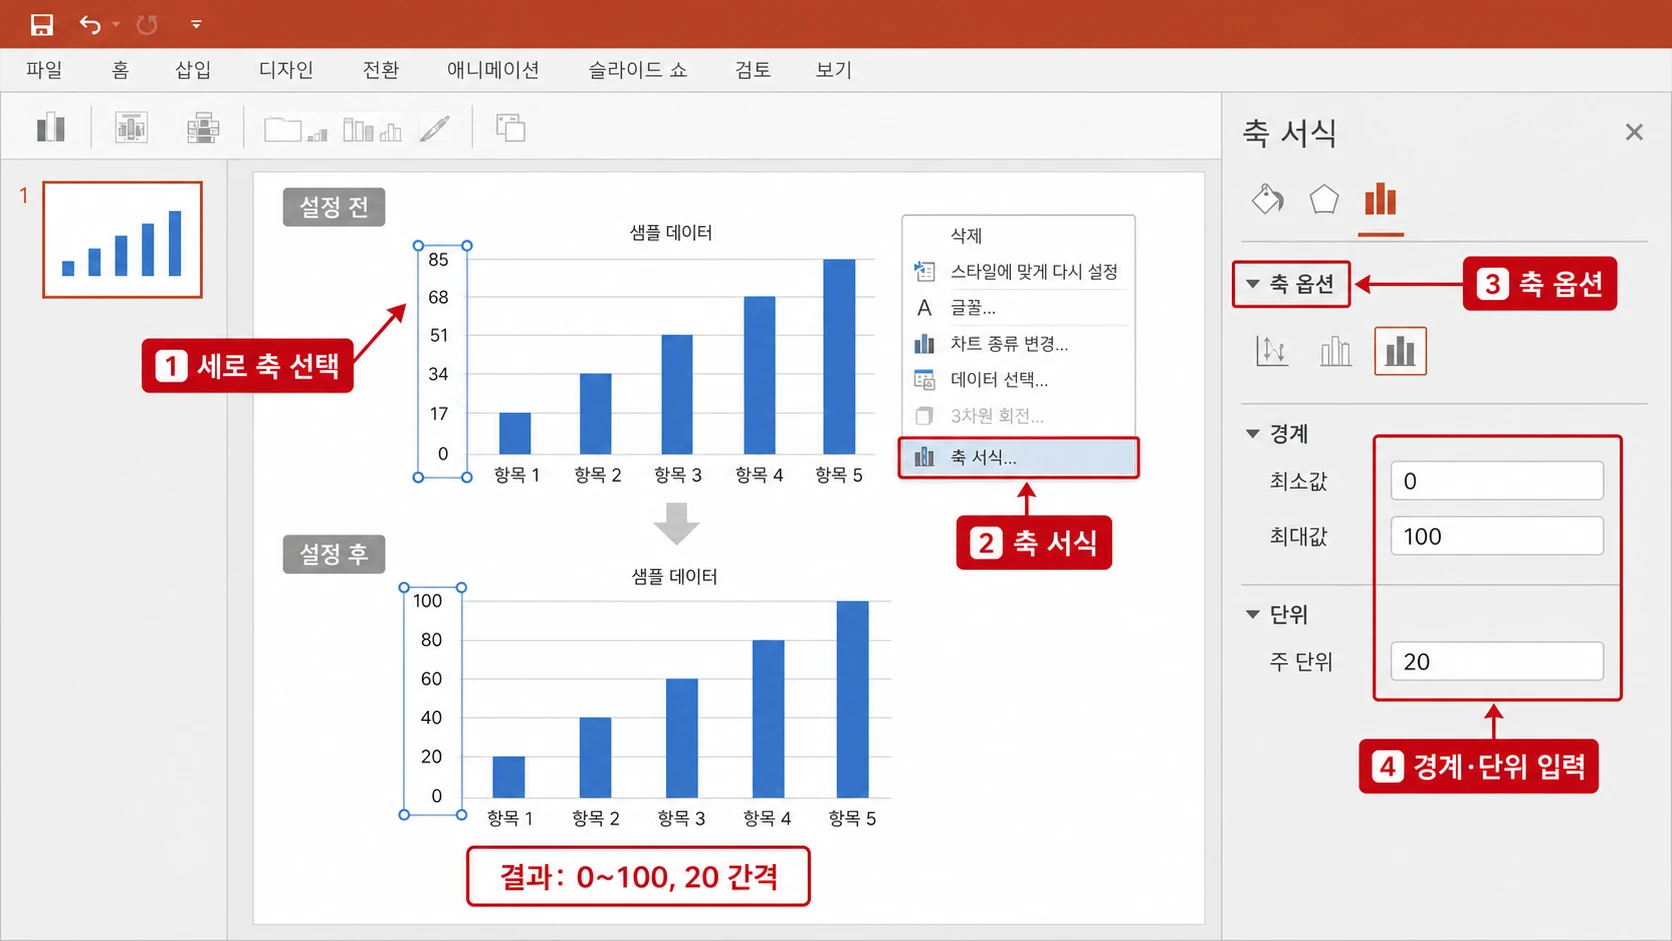Open the undo history dropdown arrow
This screenshot has height=941, width=1672.
pos(116,24)
